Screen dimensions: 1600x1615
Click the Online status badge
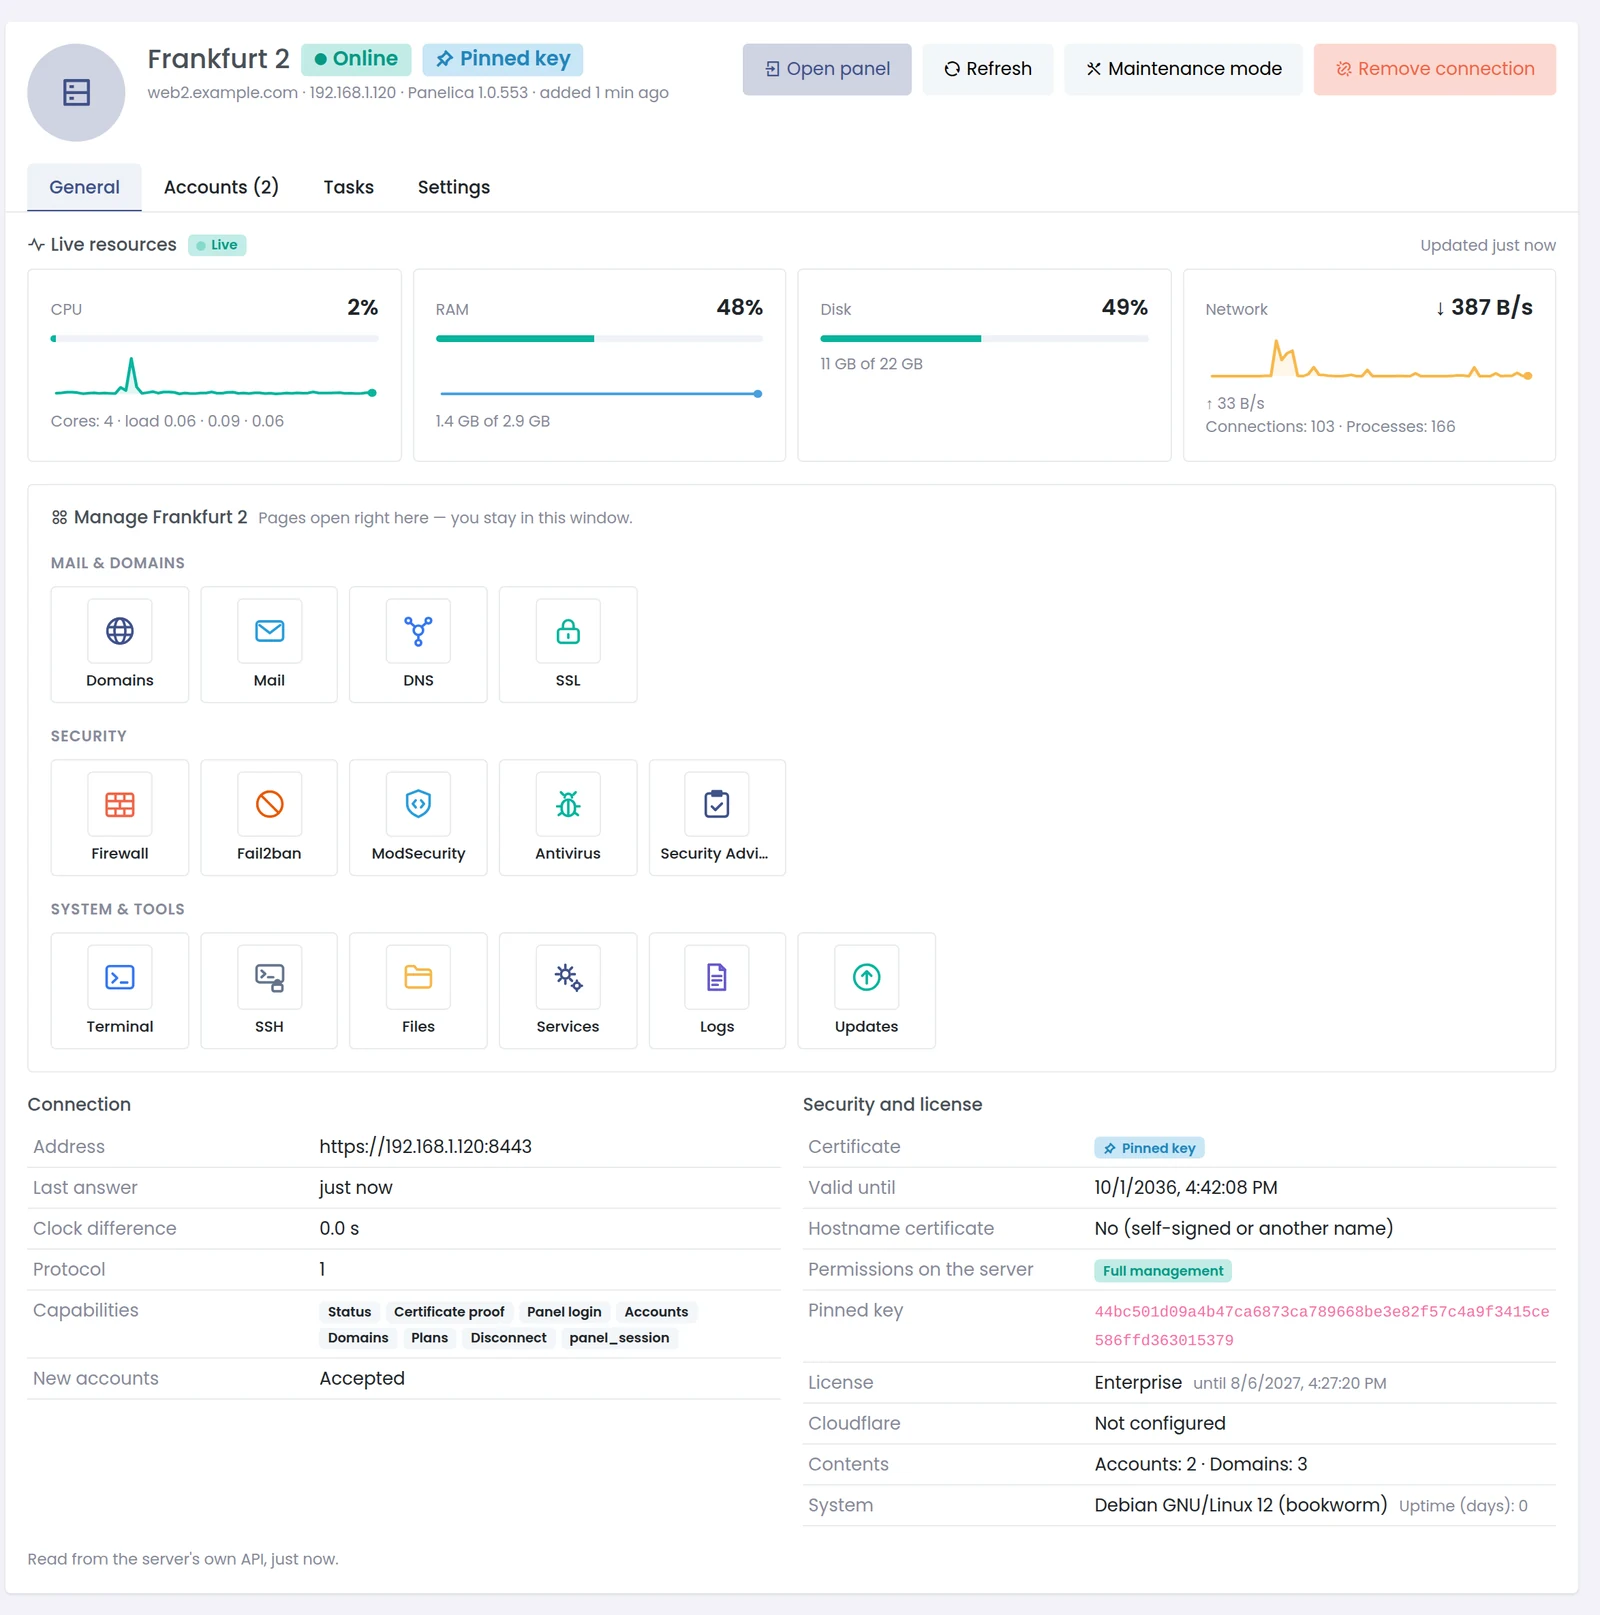[x=356, y=59]
